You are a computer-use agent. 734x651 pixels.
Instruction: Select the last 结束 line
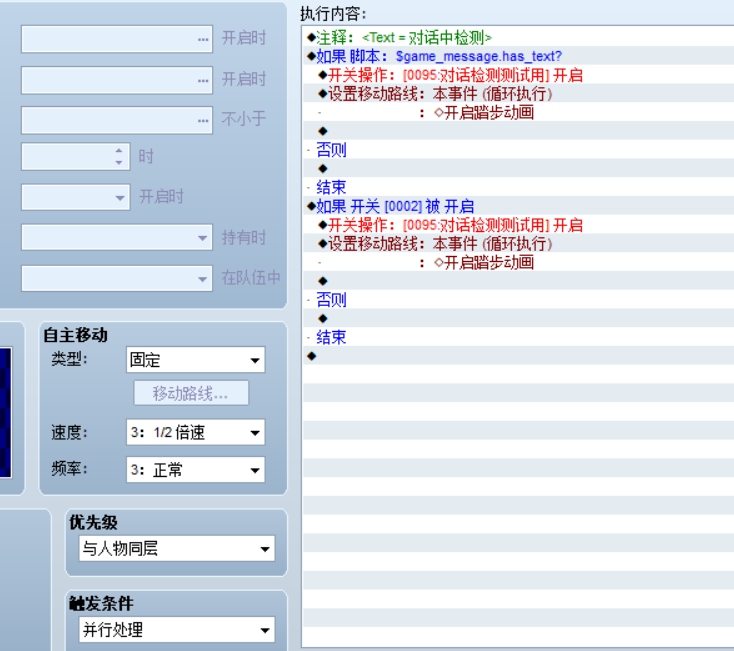(x=518, y=336)
